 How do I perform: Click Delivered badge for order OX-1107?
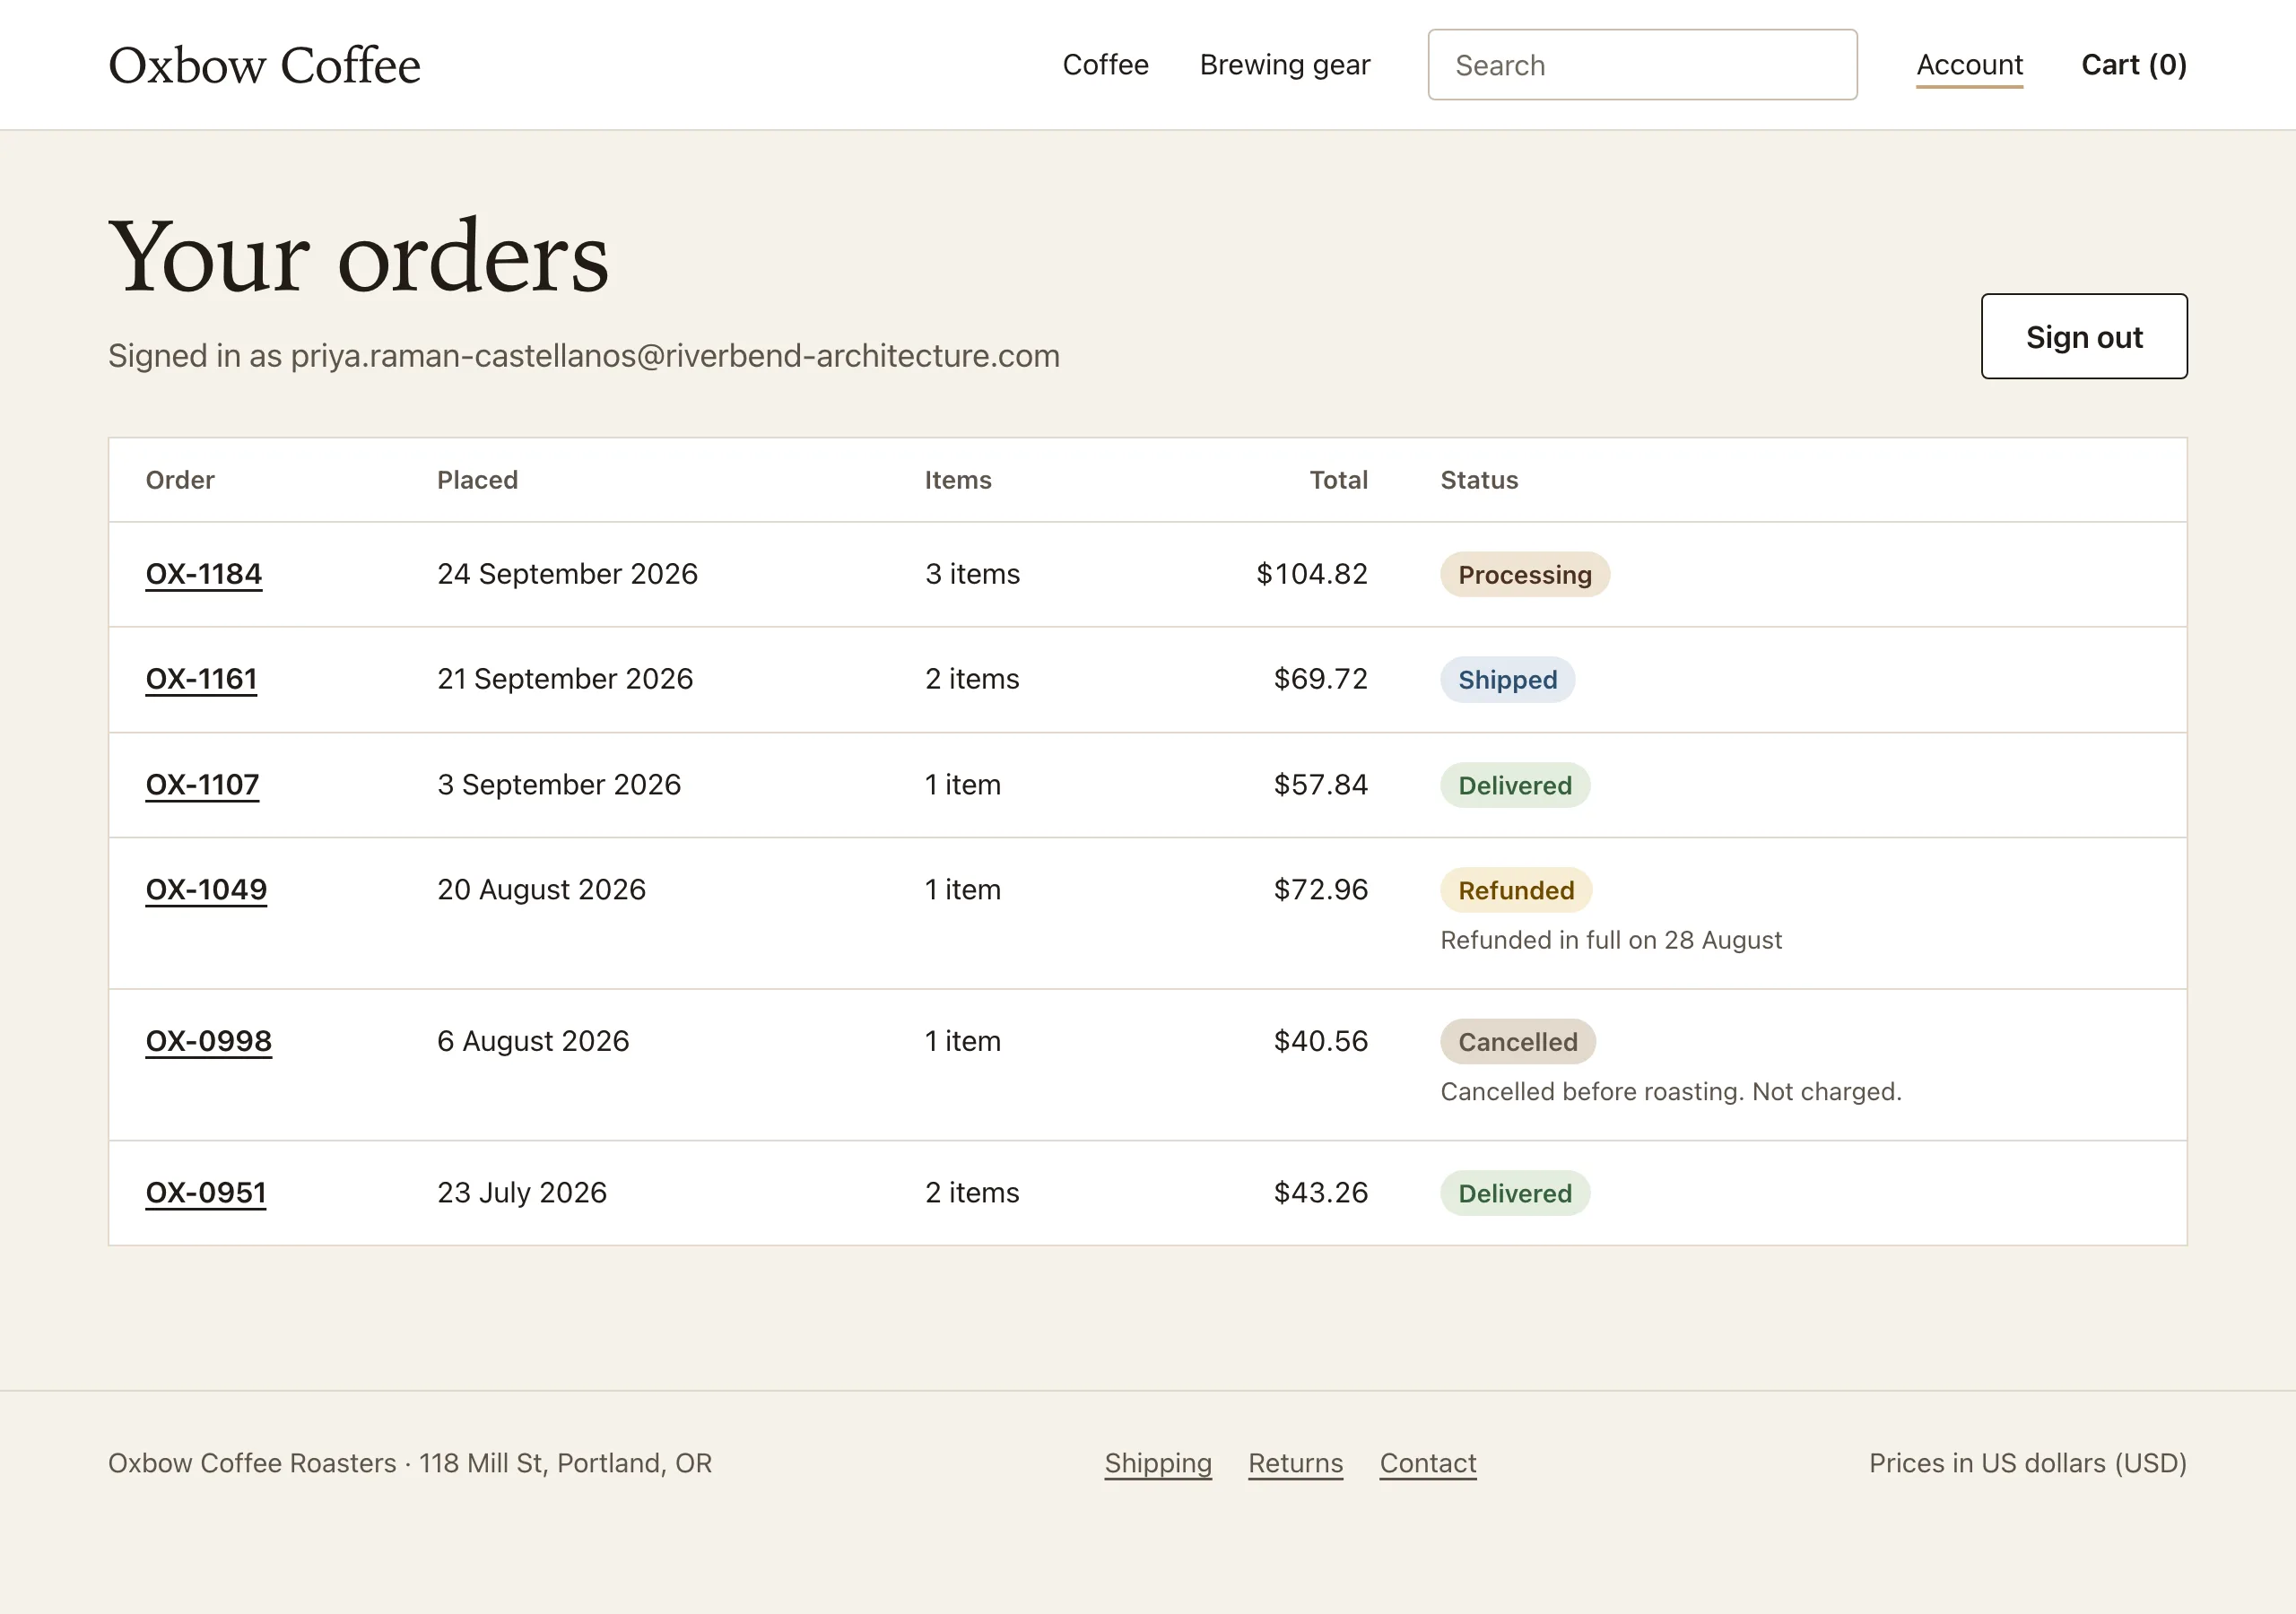coord(1514,785)
